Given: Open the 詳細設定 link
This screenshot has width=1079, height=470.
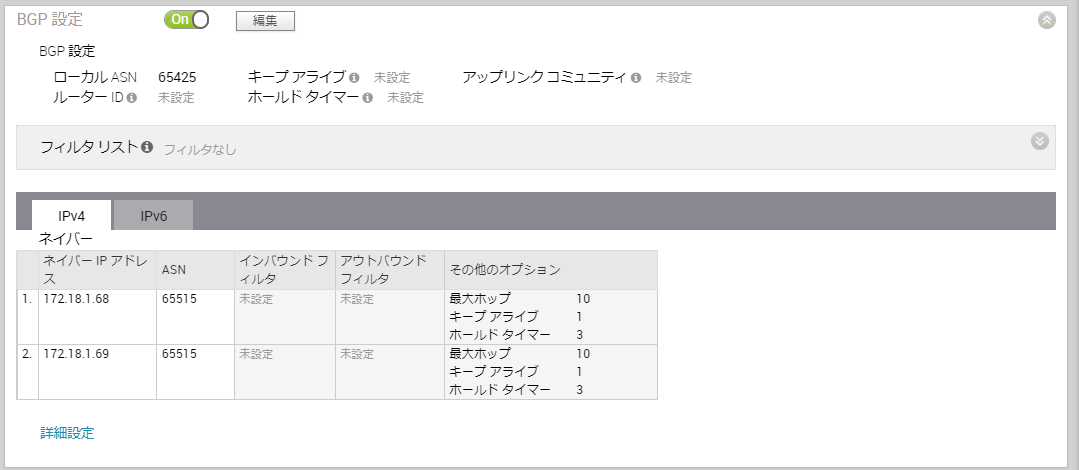Looking at the screenshot, I should (x=67, y=433).
